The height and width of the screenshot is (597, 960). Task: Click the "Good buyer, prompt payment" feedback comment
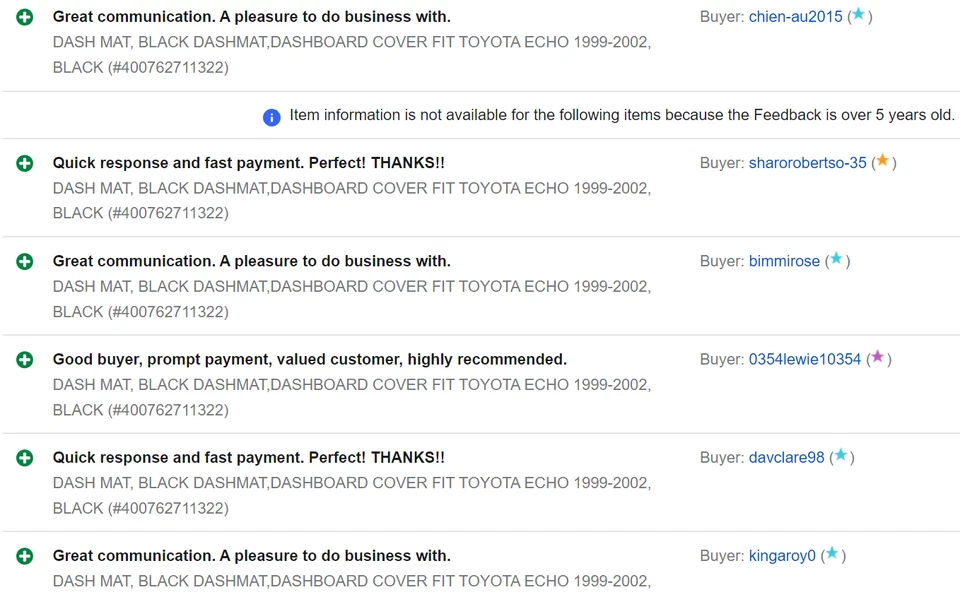(309, 359)
